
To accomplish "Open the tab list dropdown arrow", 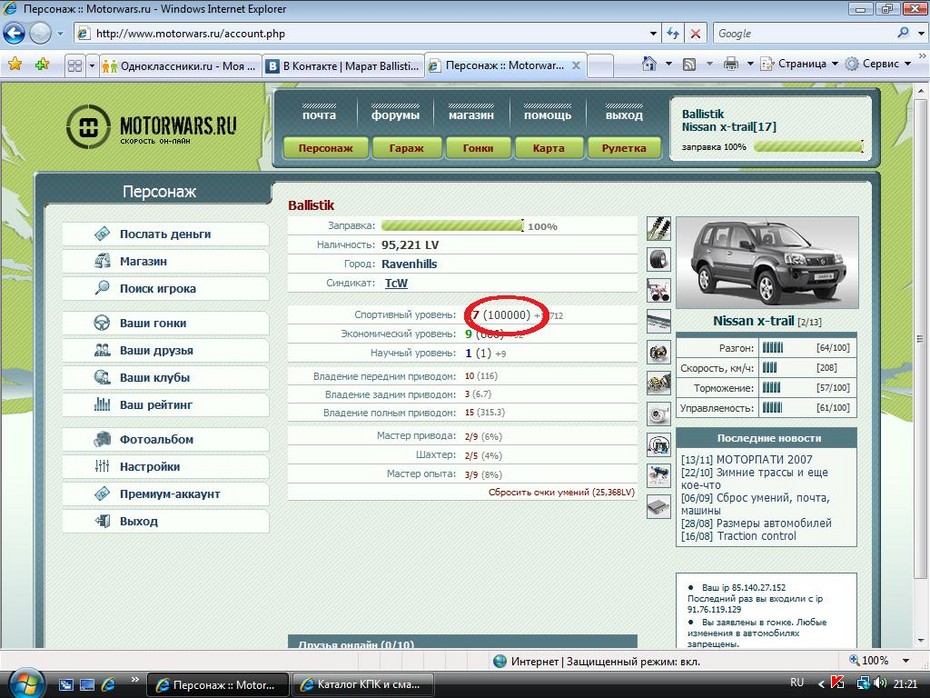I will tap(92, 65).
